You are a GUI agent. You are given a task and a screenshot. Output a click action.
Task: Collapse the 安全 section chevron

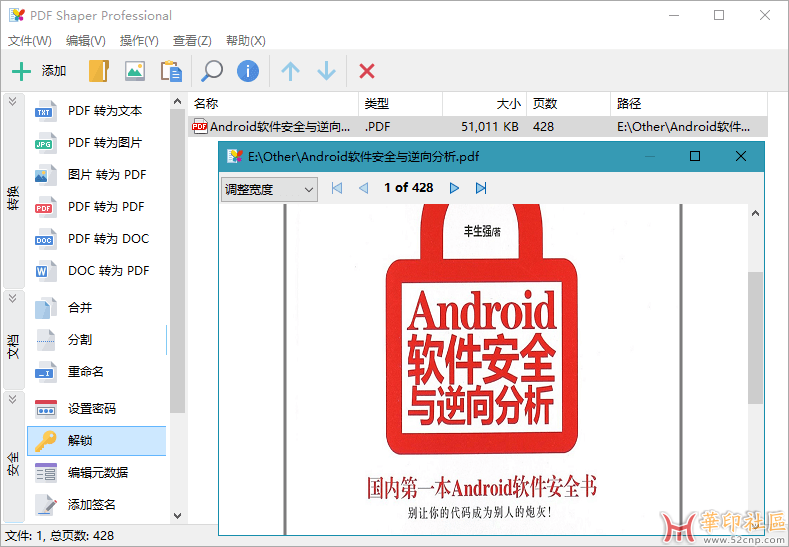(x=13, y=399)
